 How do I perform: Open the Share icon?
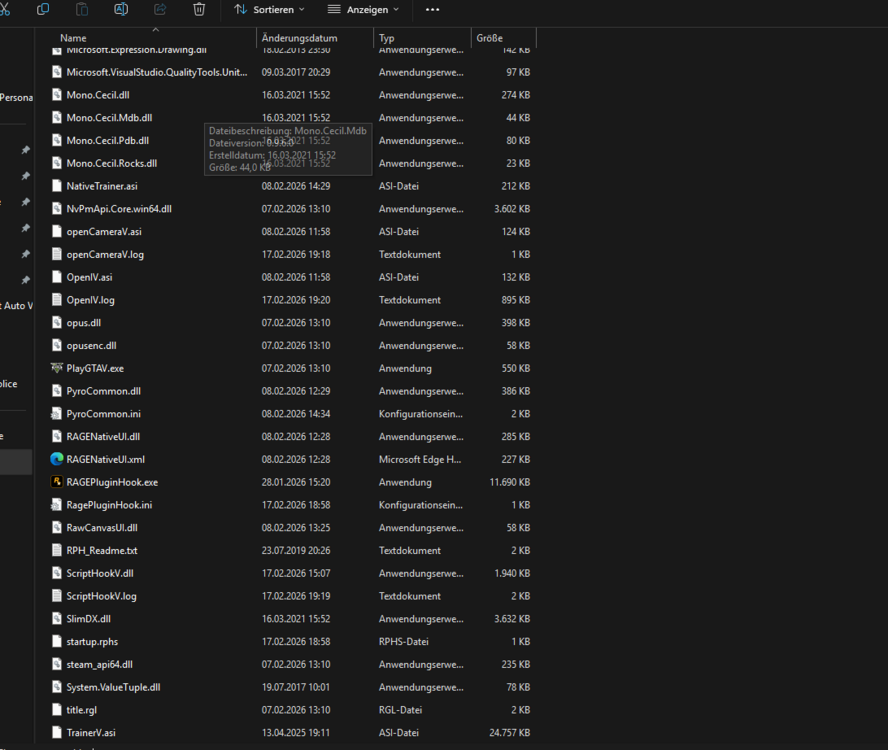coord(159,10)
